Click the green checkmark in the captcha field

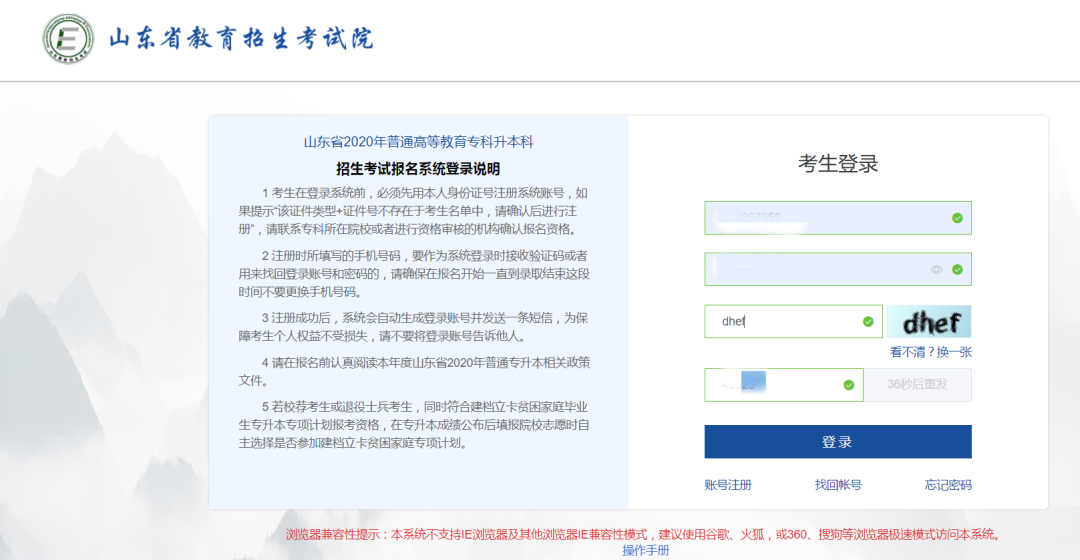(x=868, y=321)
